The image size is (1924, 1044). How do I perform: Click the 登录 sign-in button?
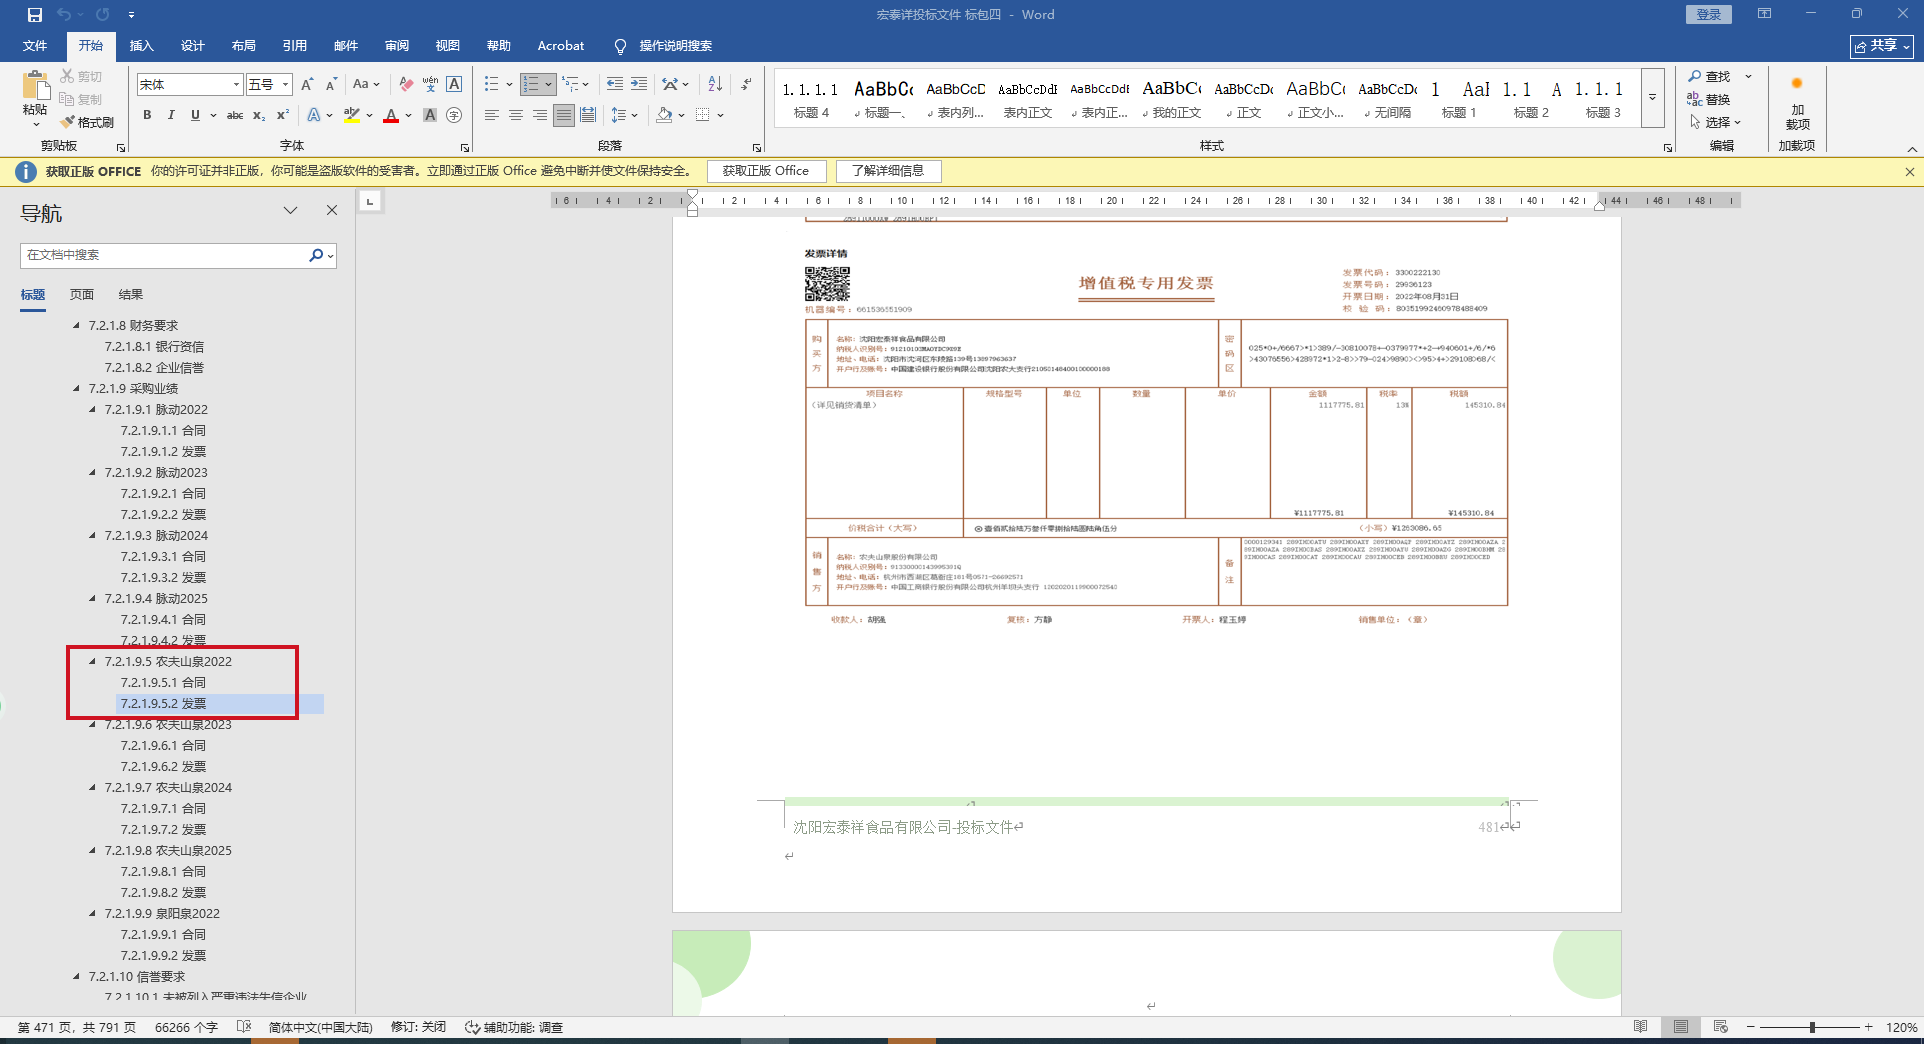coord(1709,14)
